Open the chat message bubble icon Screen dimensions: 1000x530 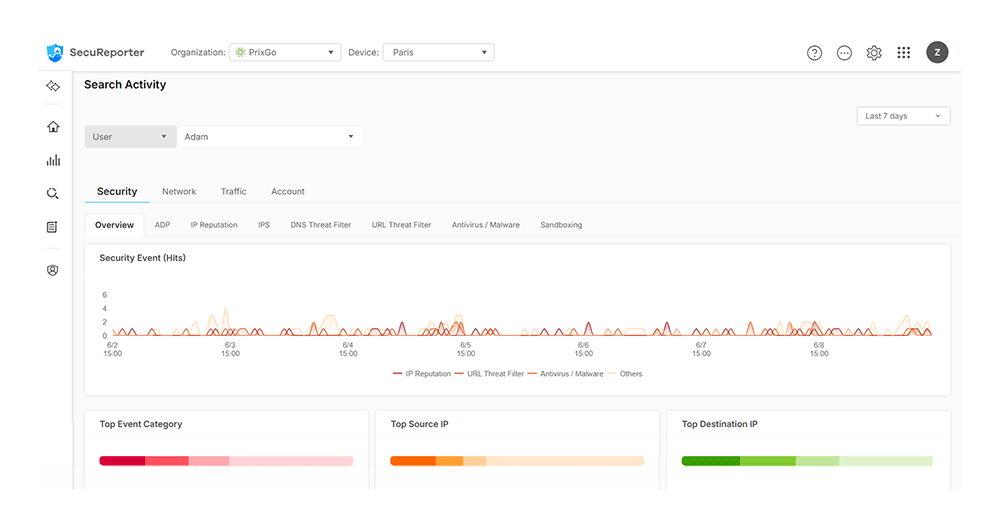point(844,53)
